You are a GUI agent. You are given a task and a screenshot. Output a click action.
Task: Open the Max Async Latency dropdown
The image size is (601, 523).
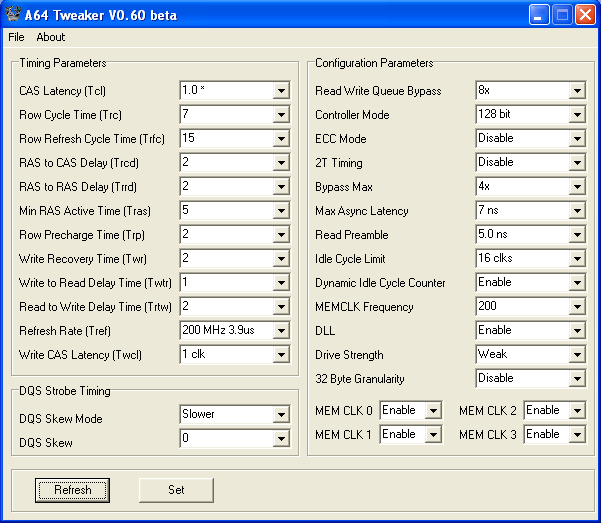577,211
